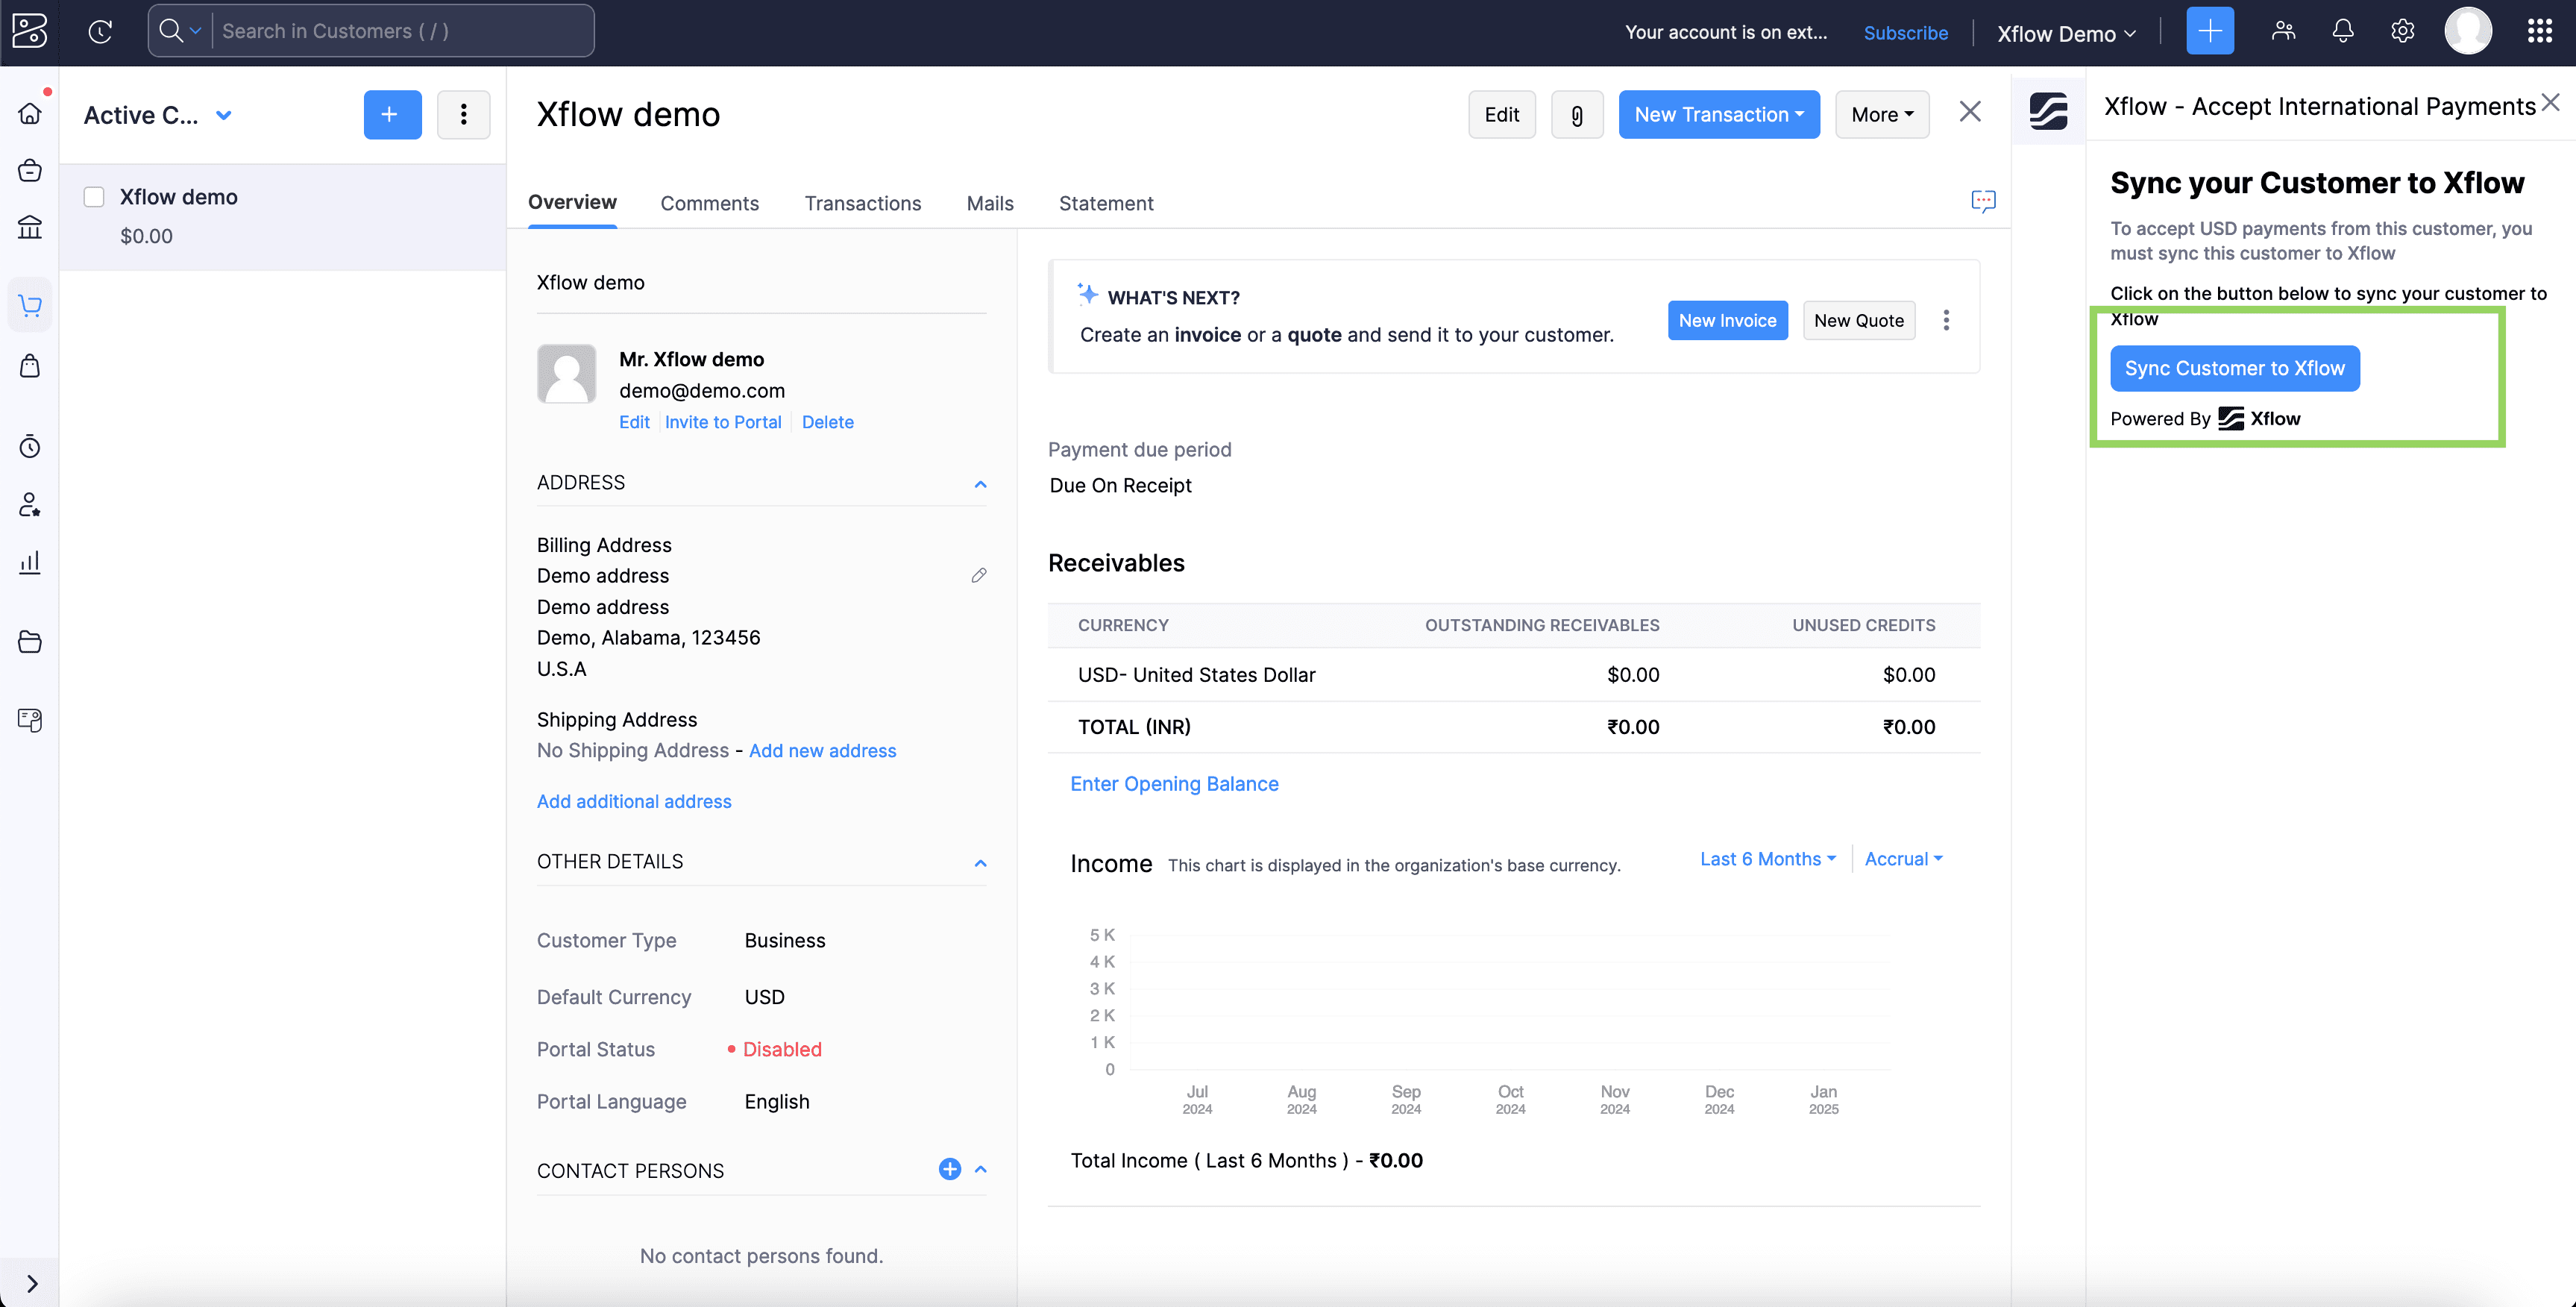Switch to the Mails tab
Viewport: 2576px width, 1307px height.
[990, 203]
